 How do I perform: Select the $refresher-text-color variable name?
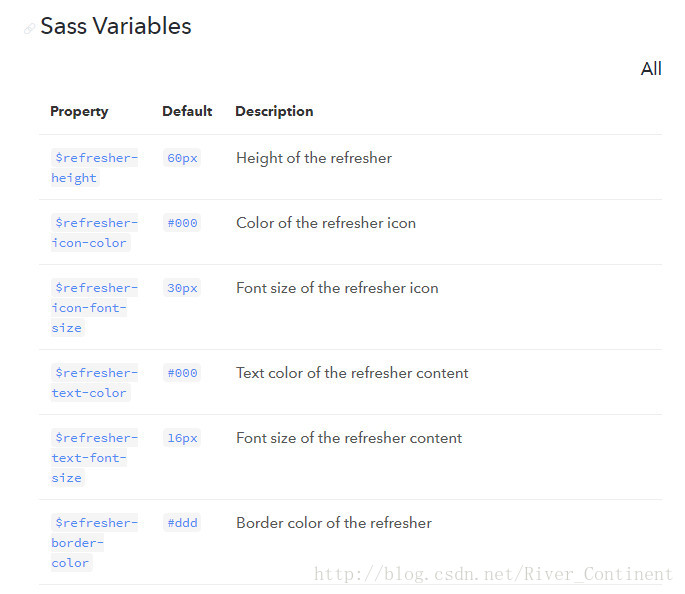tap(94, 383)
